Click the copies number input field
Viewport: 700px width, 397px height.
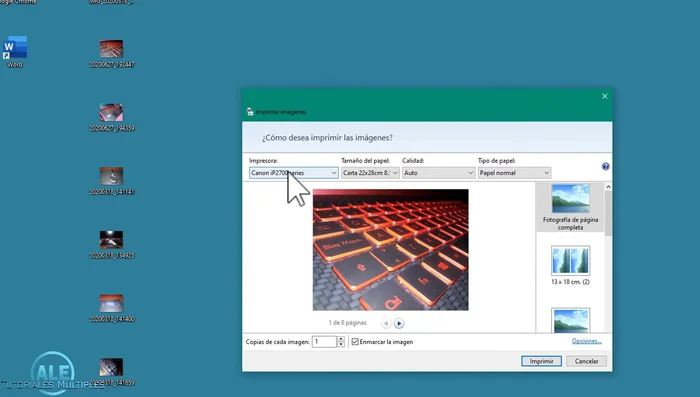[325, 342]
